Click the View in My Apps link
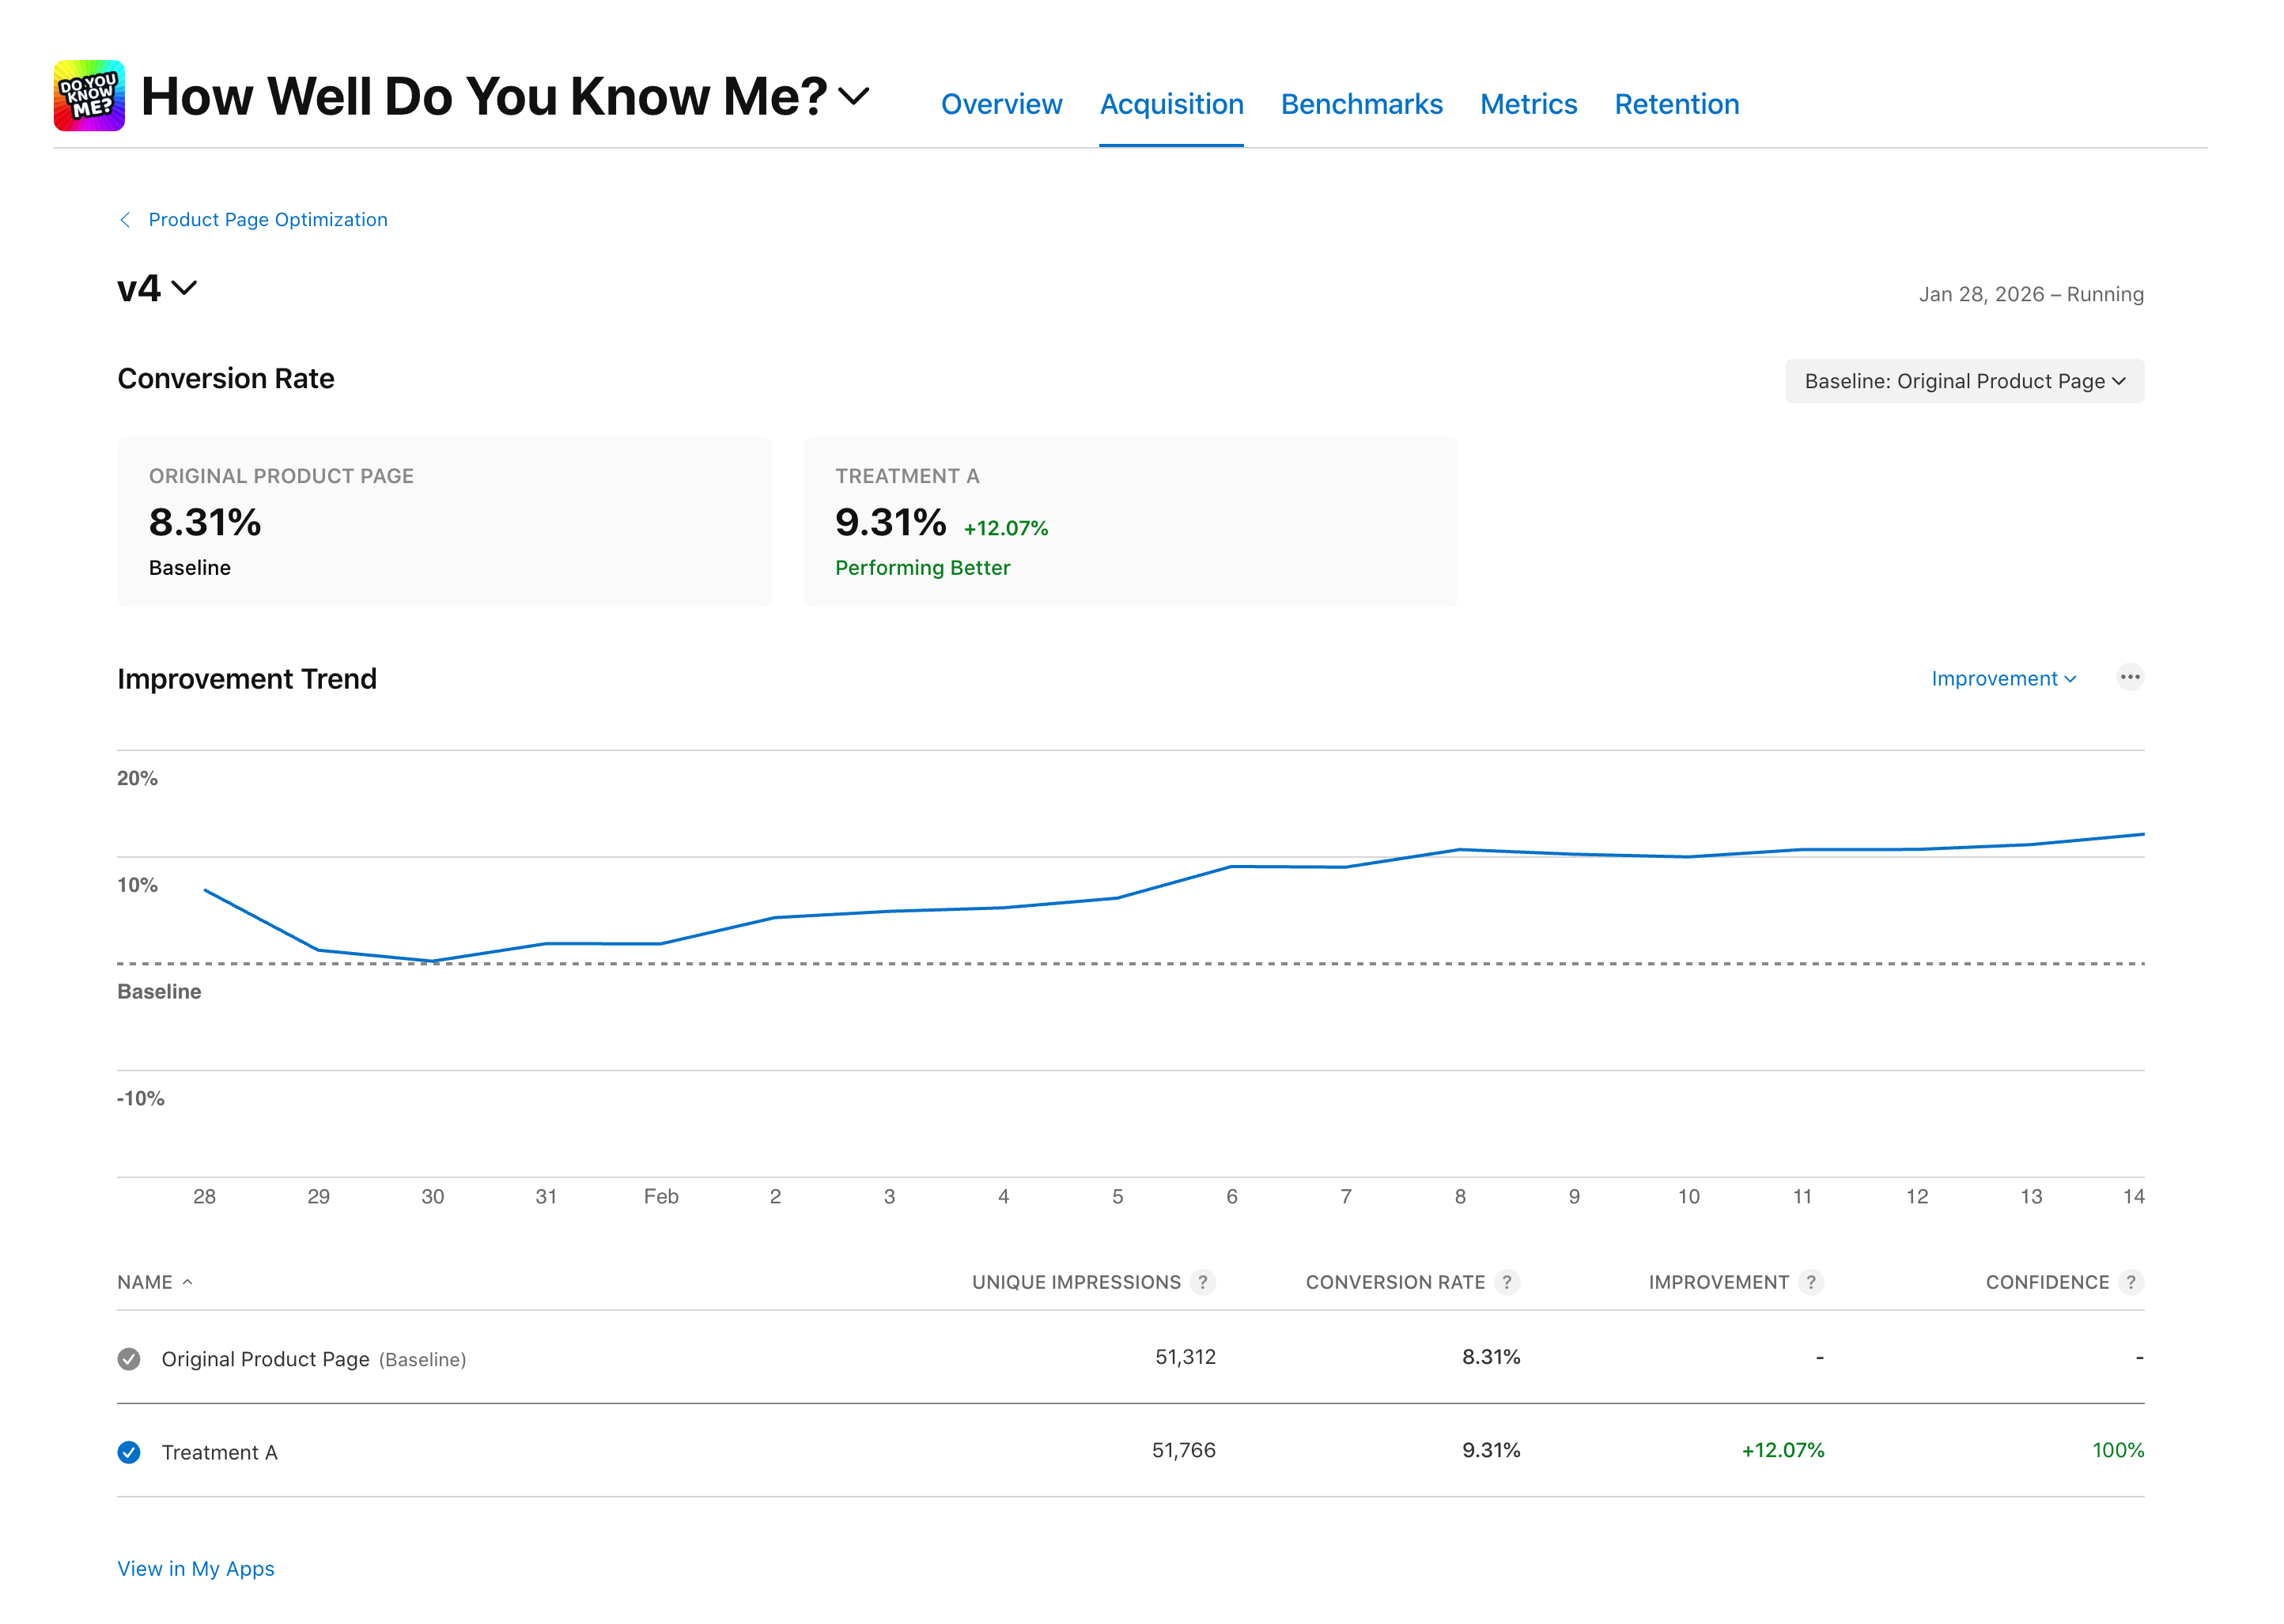This screenshot has height=1624, width=2284. [196, 1568]
